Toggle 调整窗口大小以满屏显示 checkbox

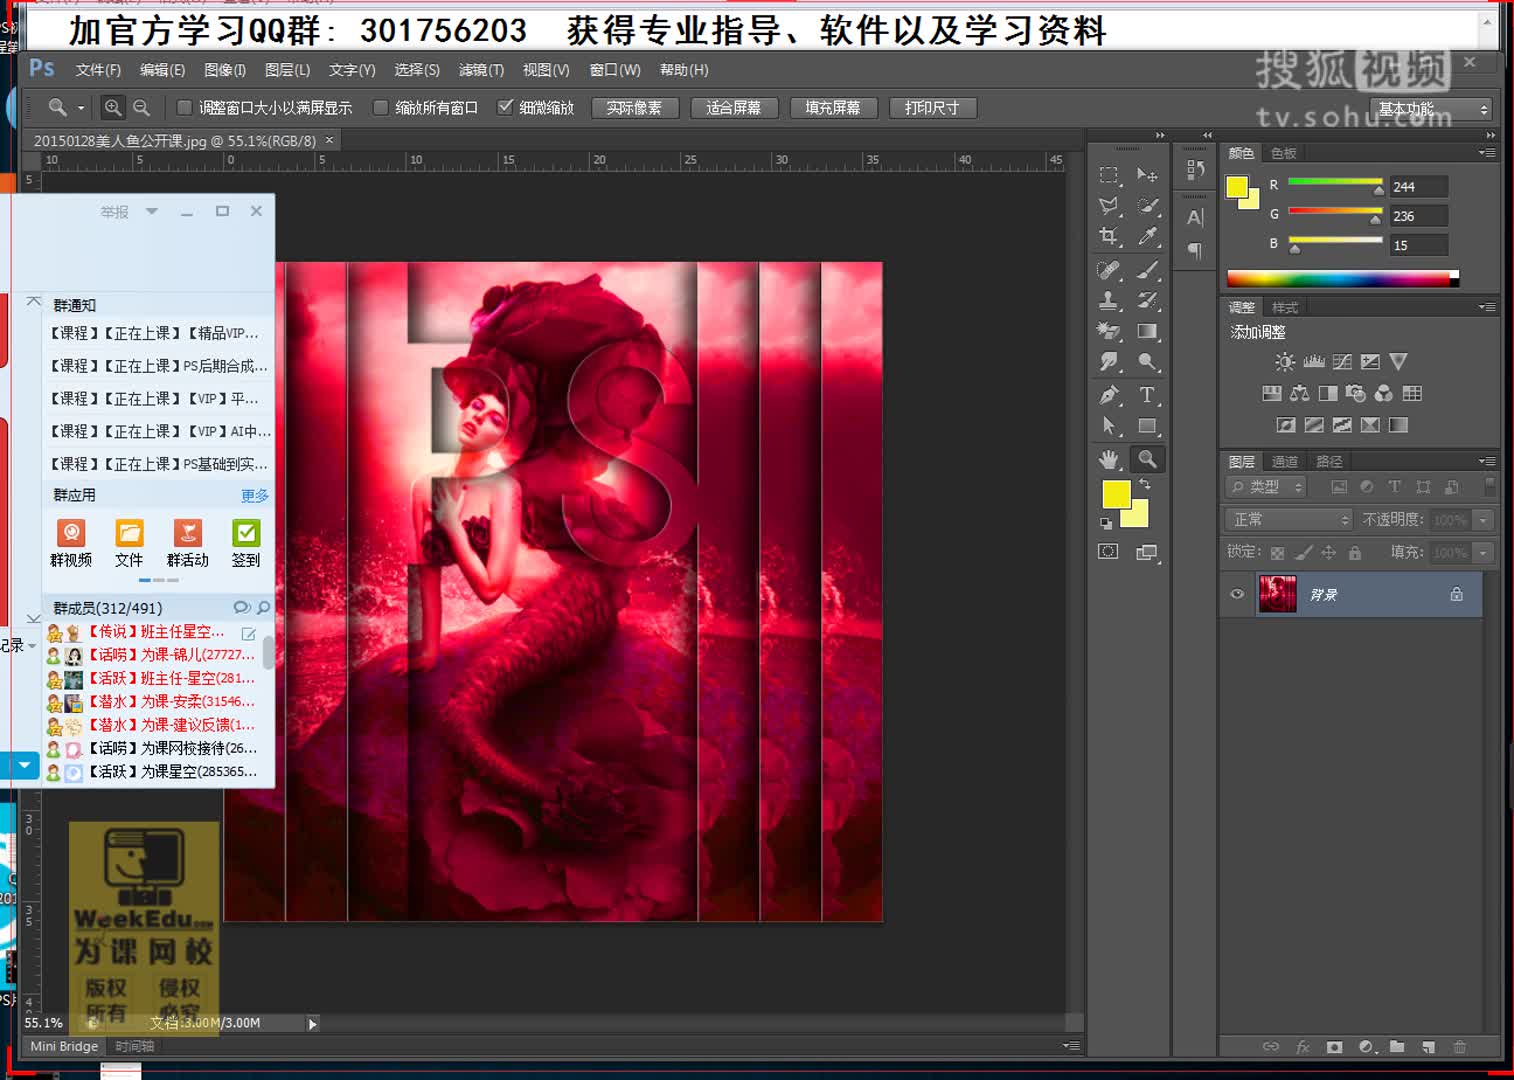184,107
